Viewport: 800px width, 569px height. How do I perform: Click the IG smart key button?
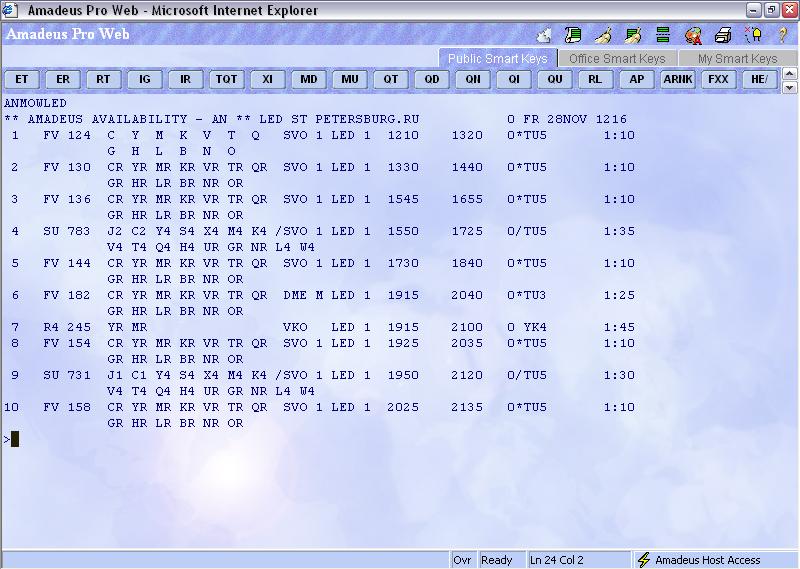(145, 80)
